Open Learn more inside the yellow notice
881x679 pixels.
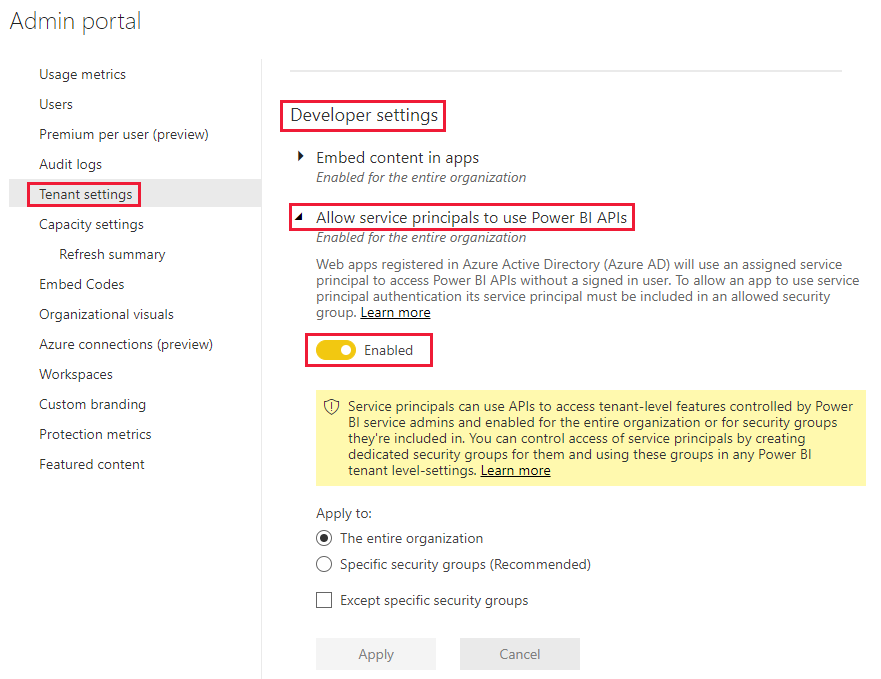click(515, 470)
